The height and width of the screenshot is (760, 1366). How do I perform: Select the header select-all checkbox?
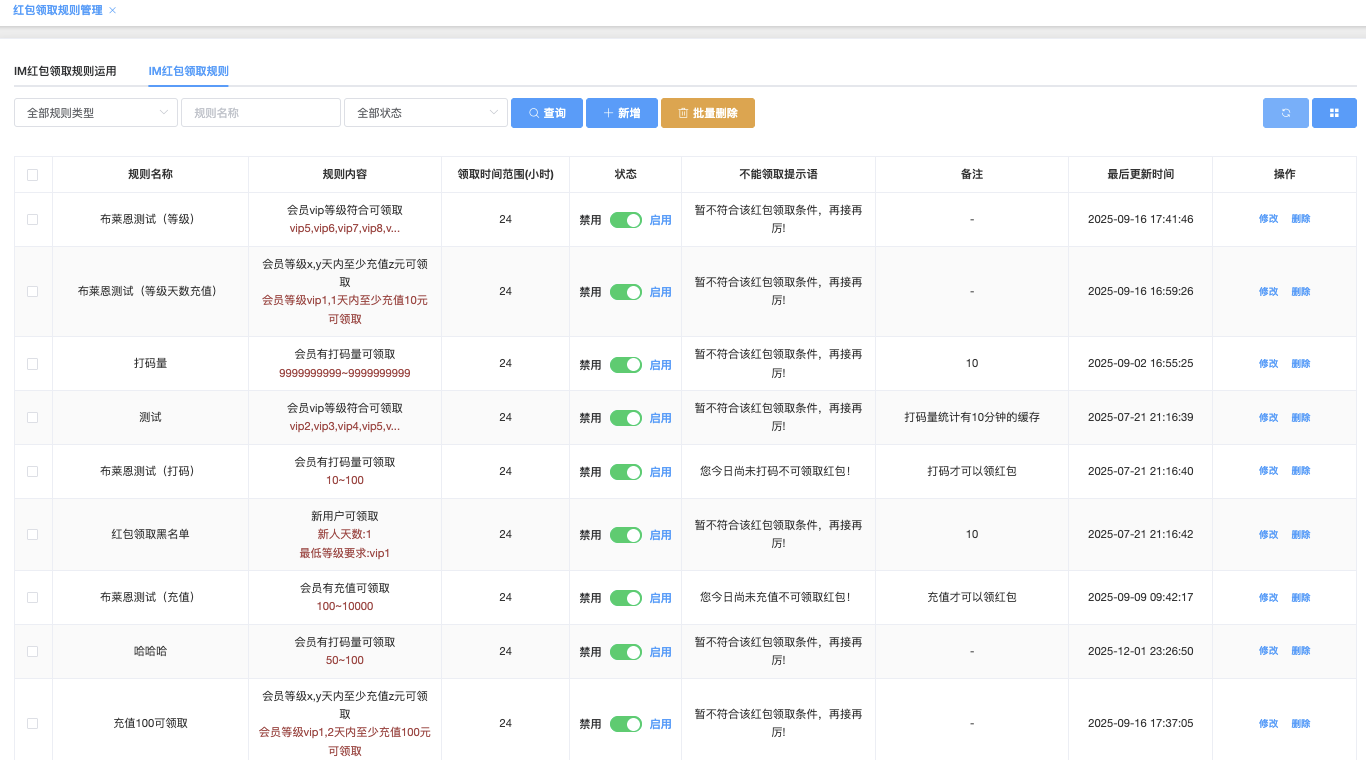pos(33,175)
